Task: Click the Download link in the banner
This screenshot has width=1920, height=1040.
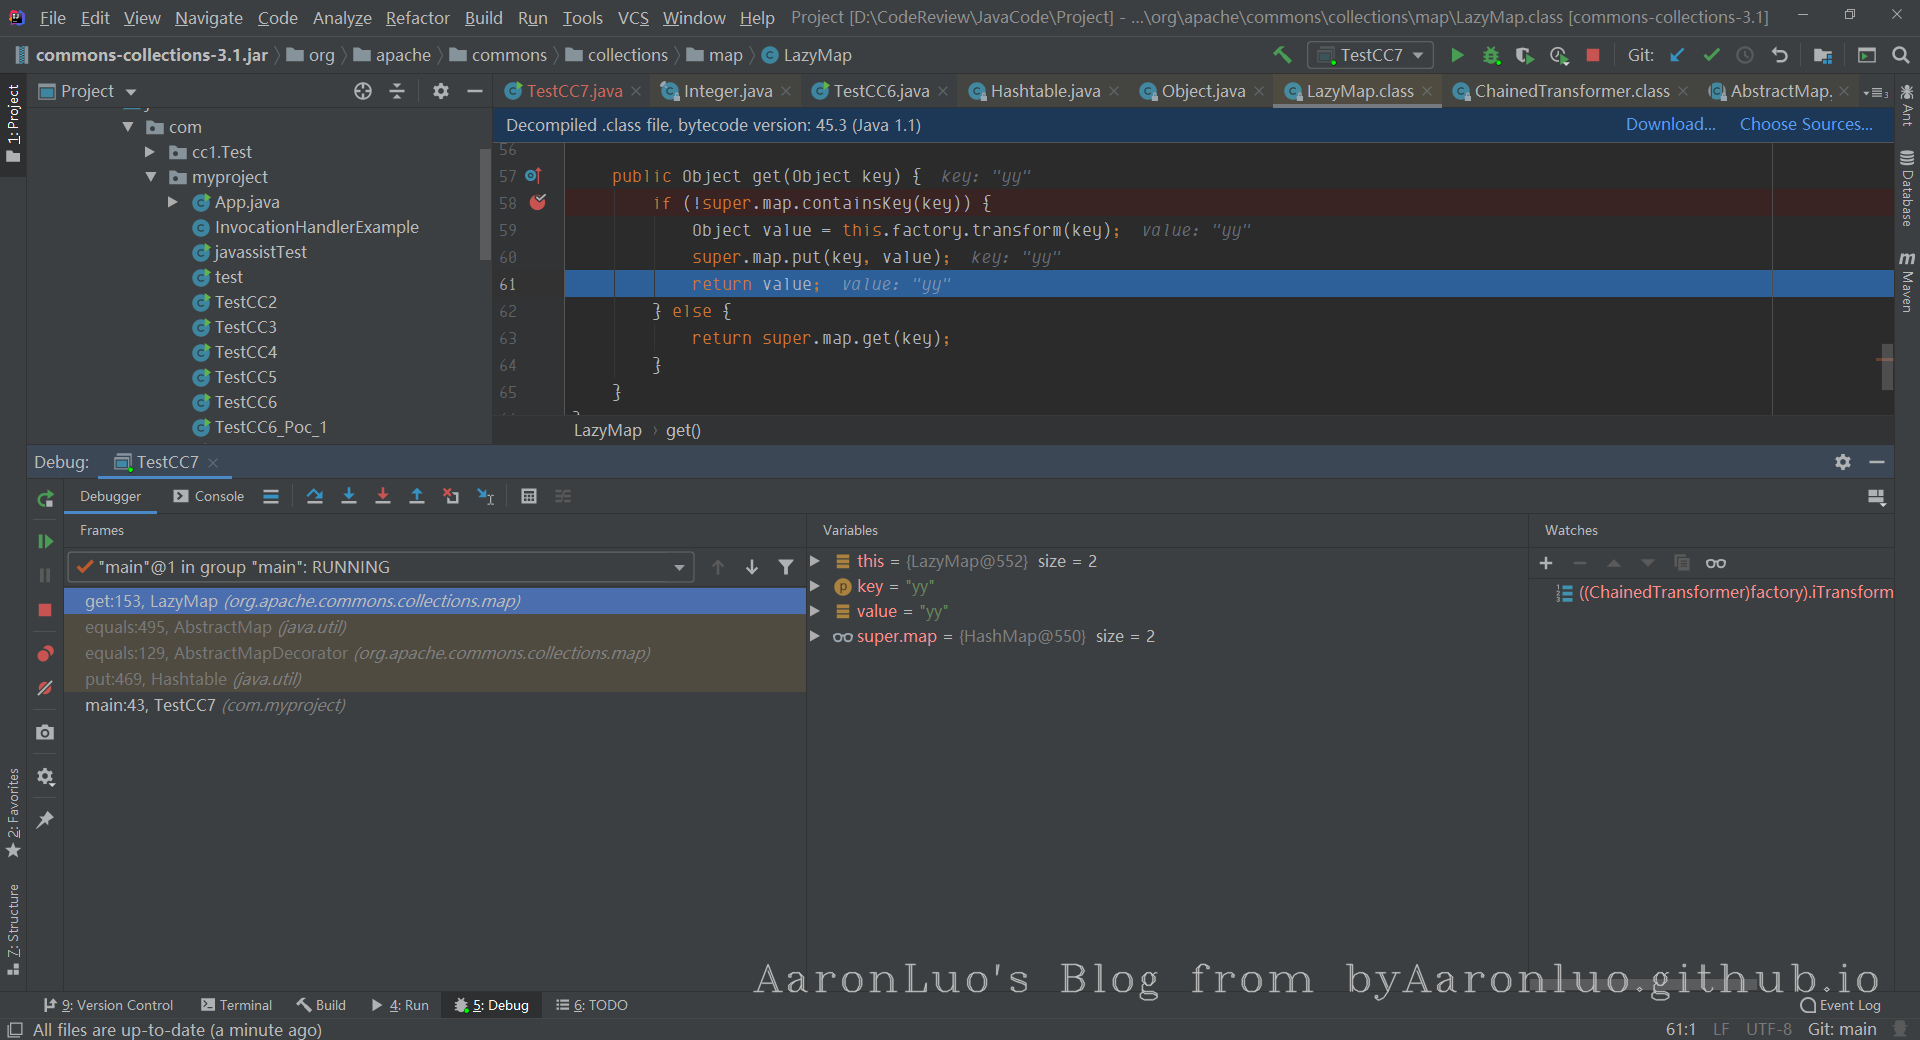Action: click(x=1669, y=124)
